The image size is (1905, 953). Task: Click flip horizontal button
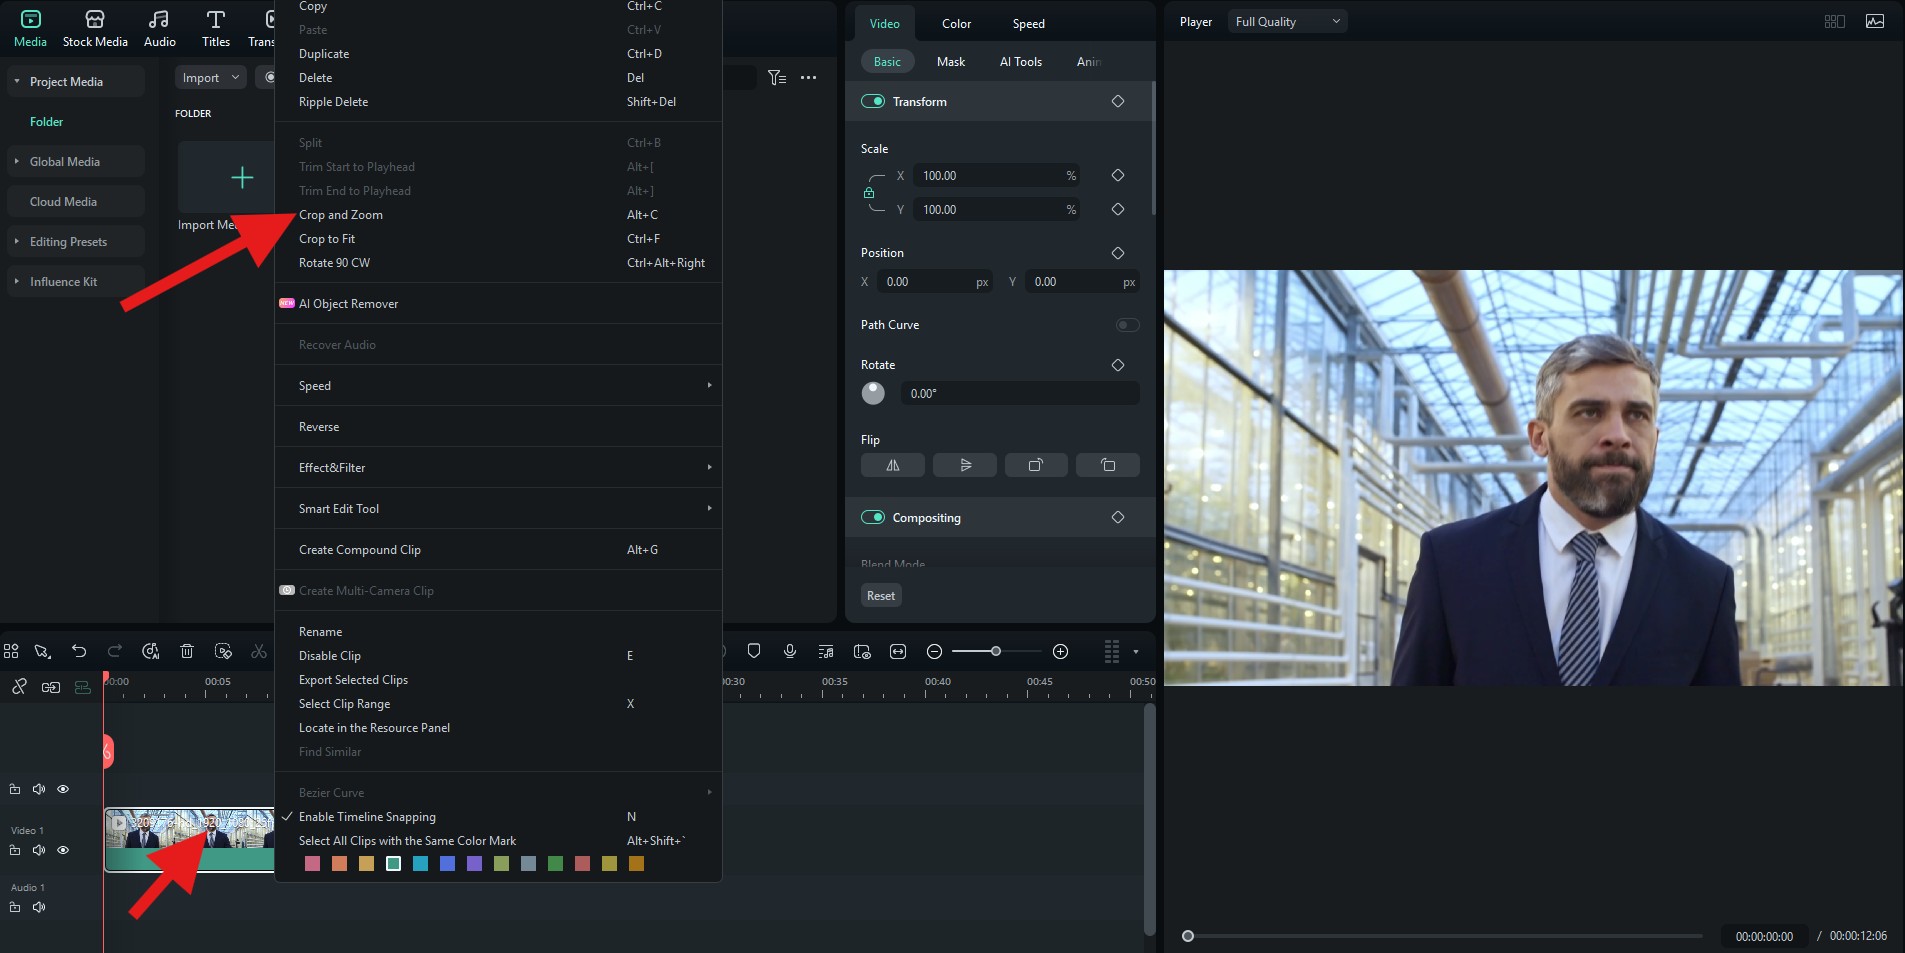(893, 465)
